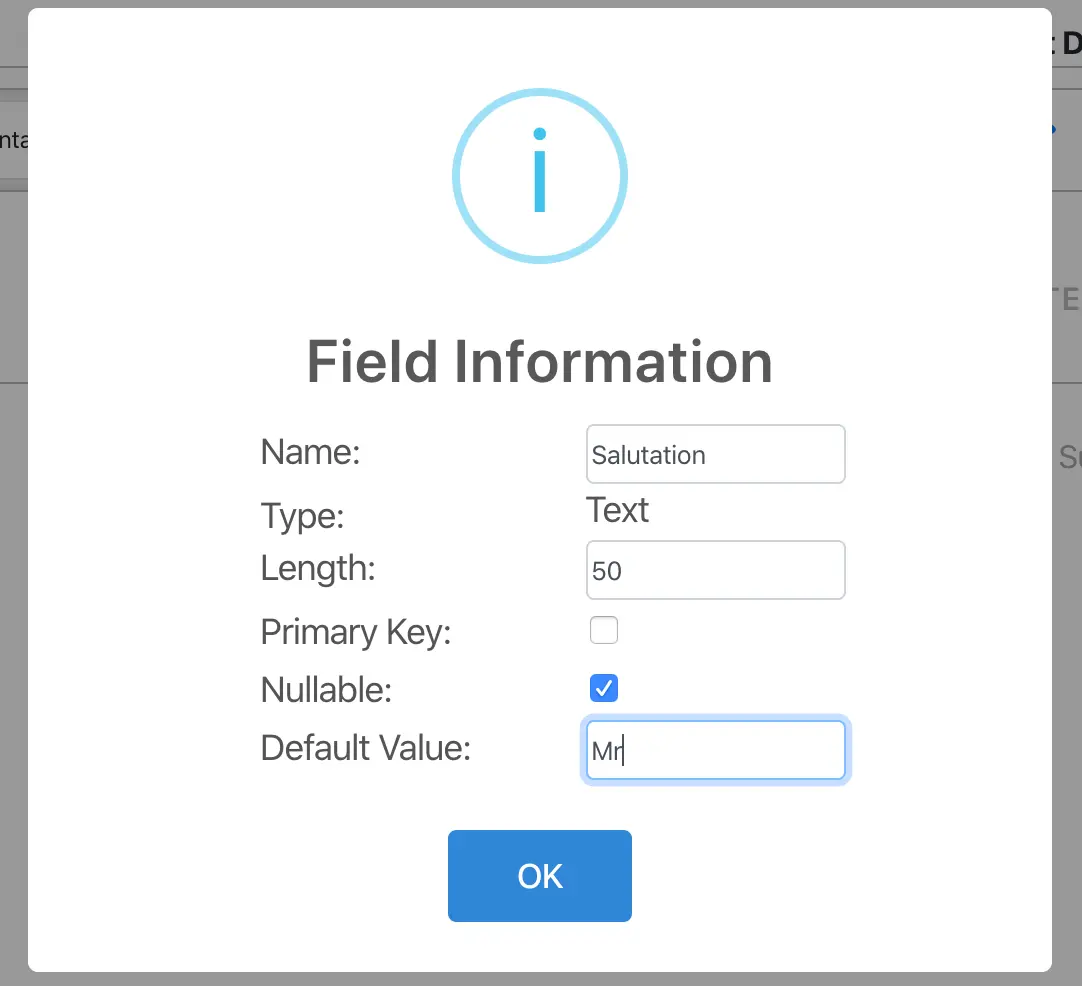Select the Text type value

pos(617,511)
